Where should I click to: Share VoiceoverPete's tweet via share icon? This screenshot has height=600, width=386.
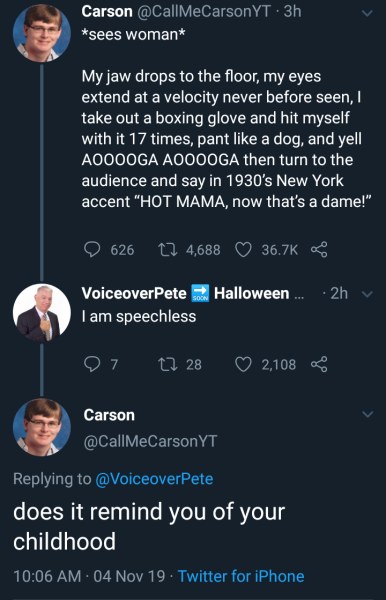click(x=319, y=364)
